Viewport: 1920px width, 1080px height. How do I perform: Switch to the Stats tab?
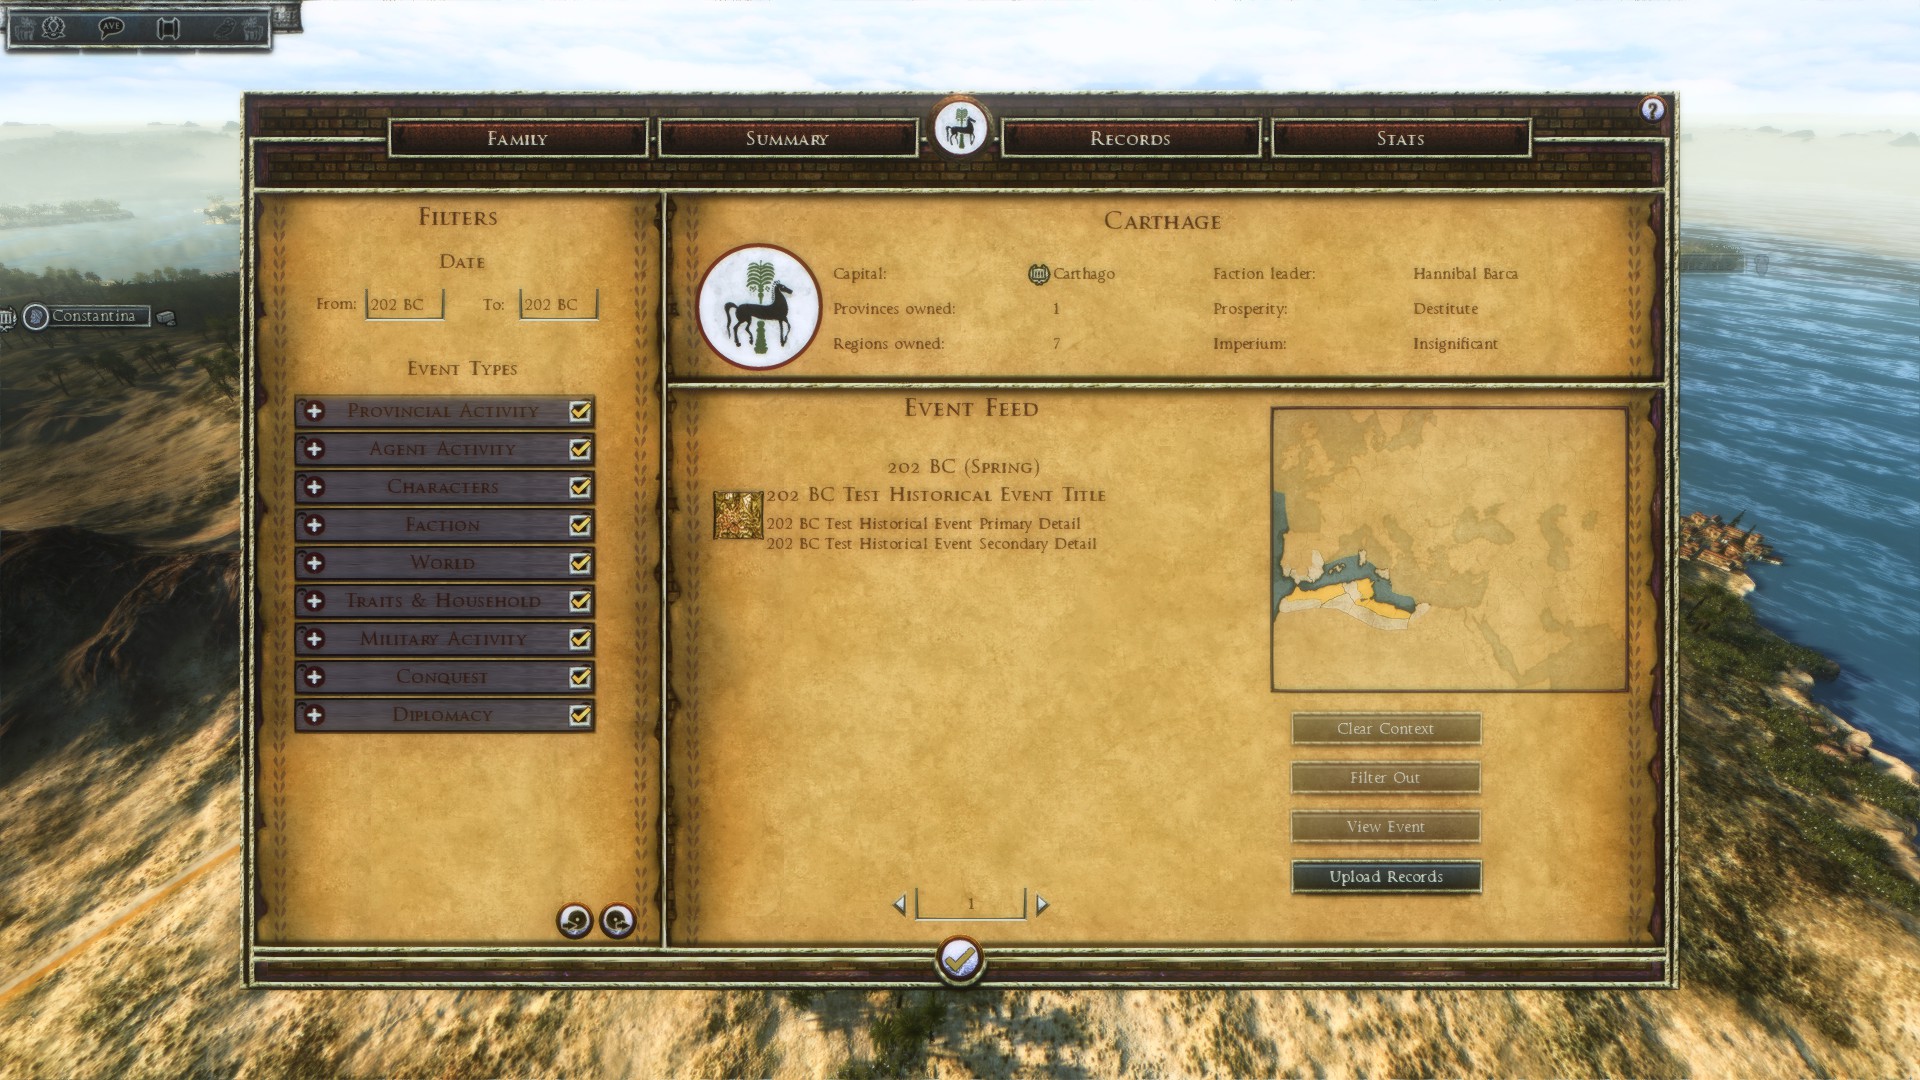1401,138
